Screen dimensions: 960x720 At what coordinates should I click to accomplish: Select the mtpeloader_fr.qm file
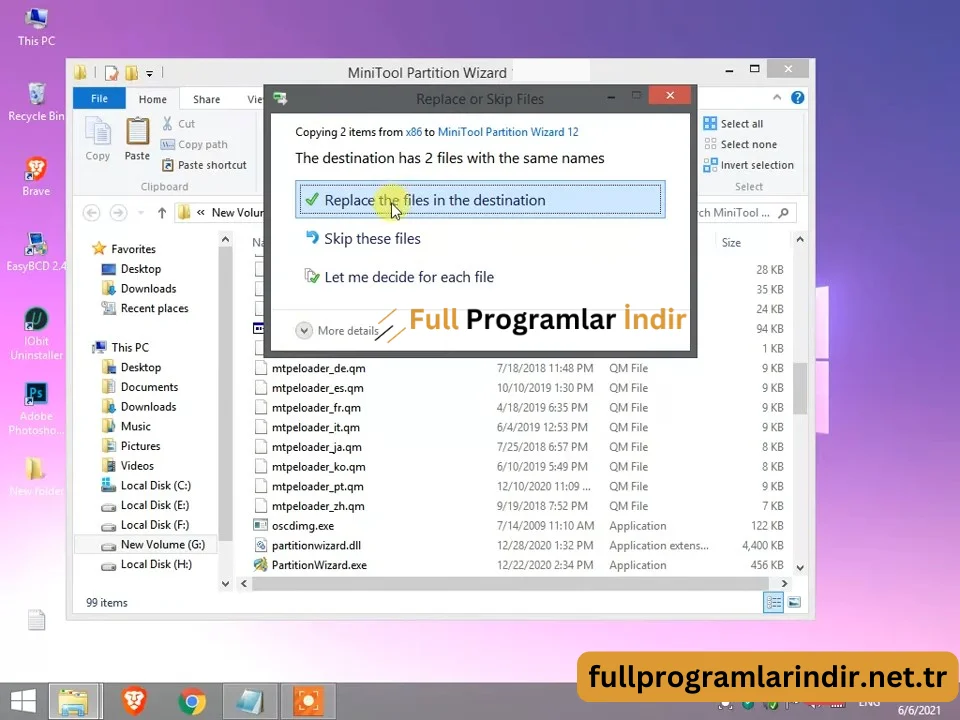pos(316,407)
